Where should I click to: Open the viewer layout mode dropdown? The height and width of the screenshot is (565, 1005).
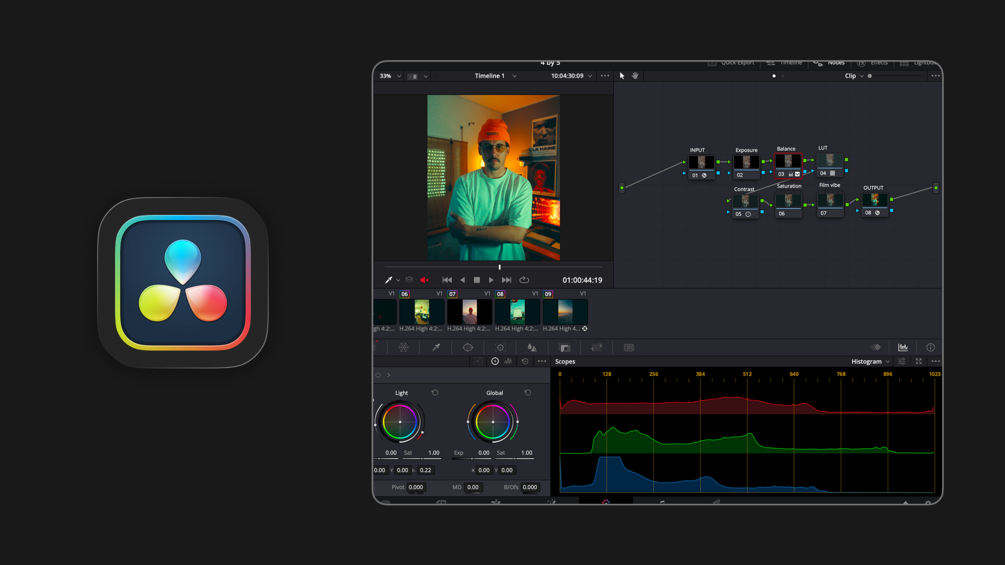[417, 76]
